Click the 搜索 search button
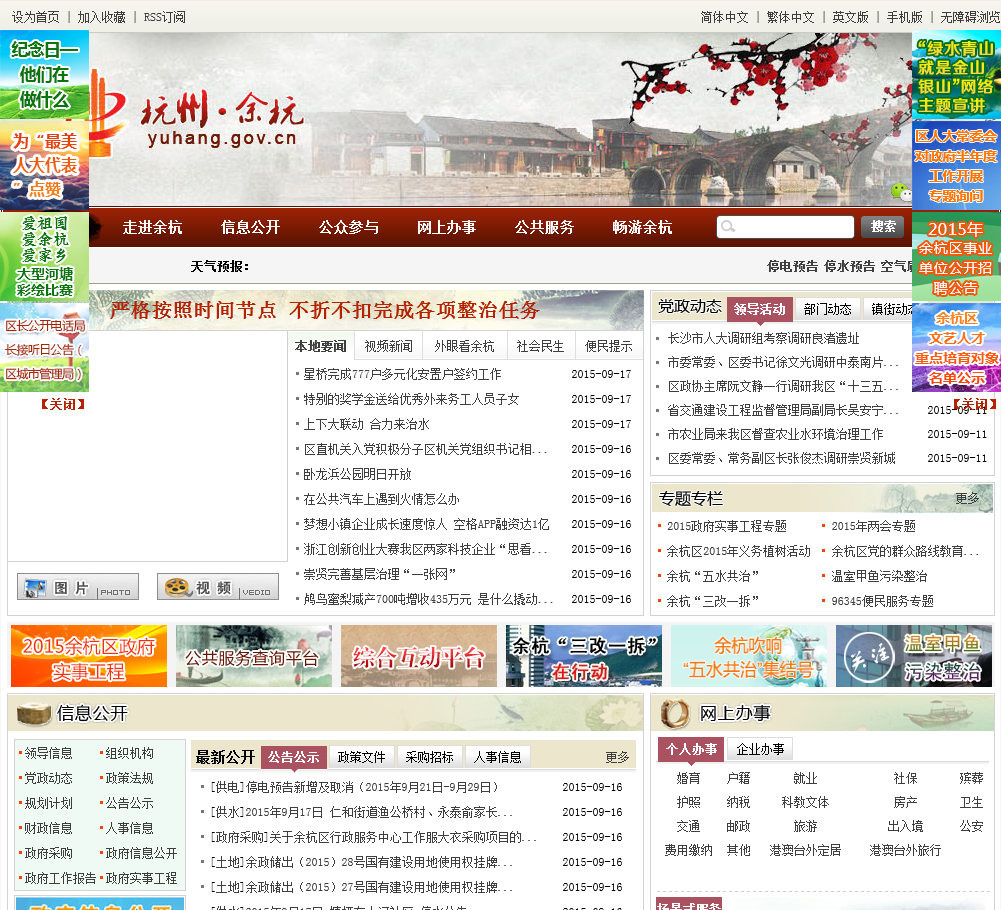Image resolution: width=1001 pixels, height=910 pixels. click(x=882, y=227)
